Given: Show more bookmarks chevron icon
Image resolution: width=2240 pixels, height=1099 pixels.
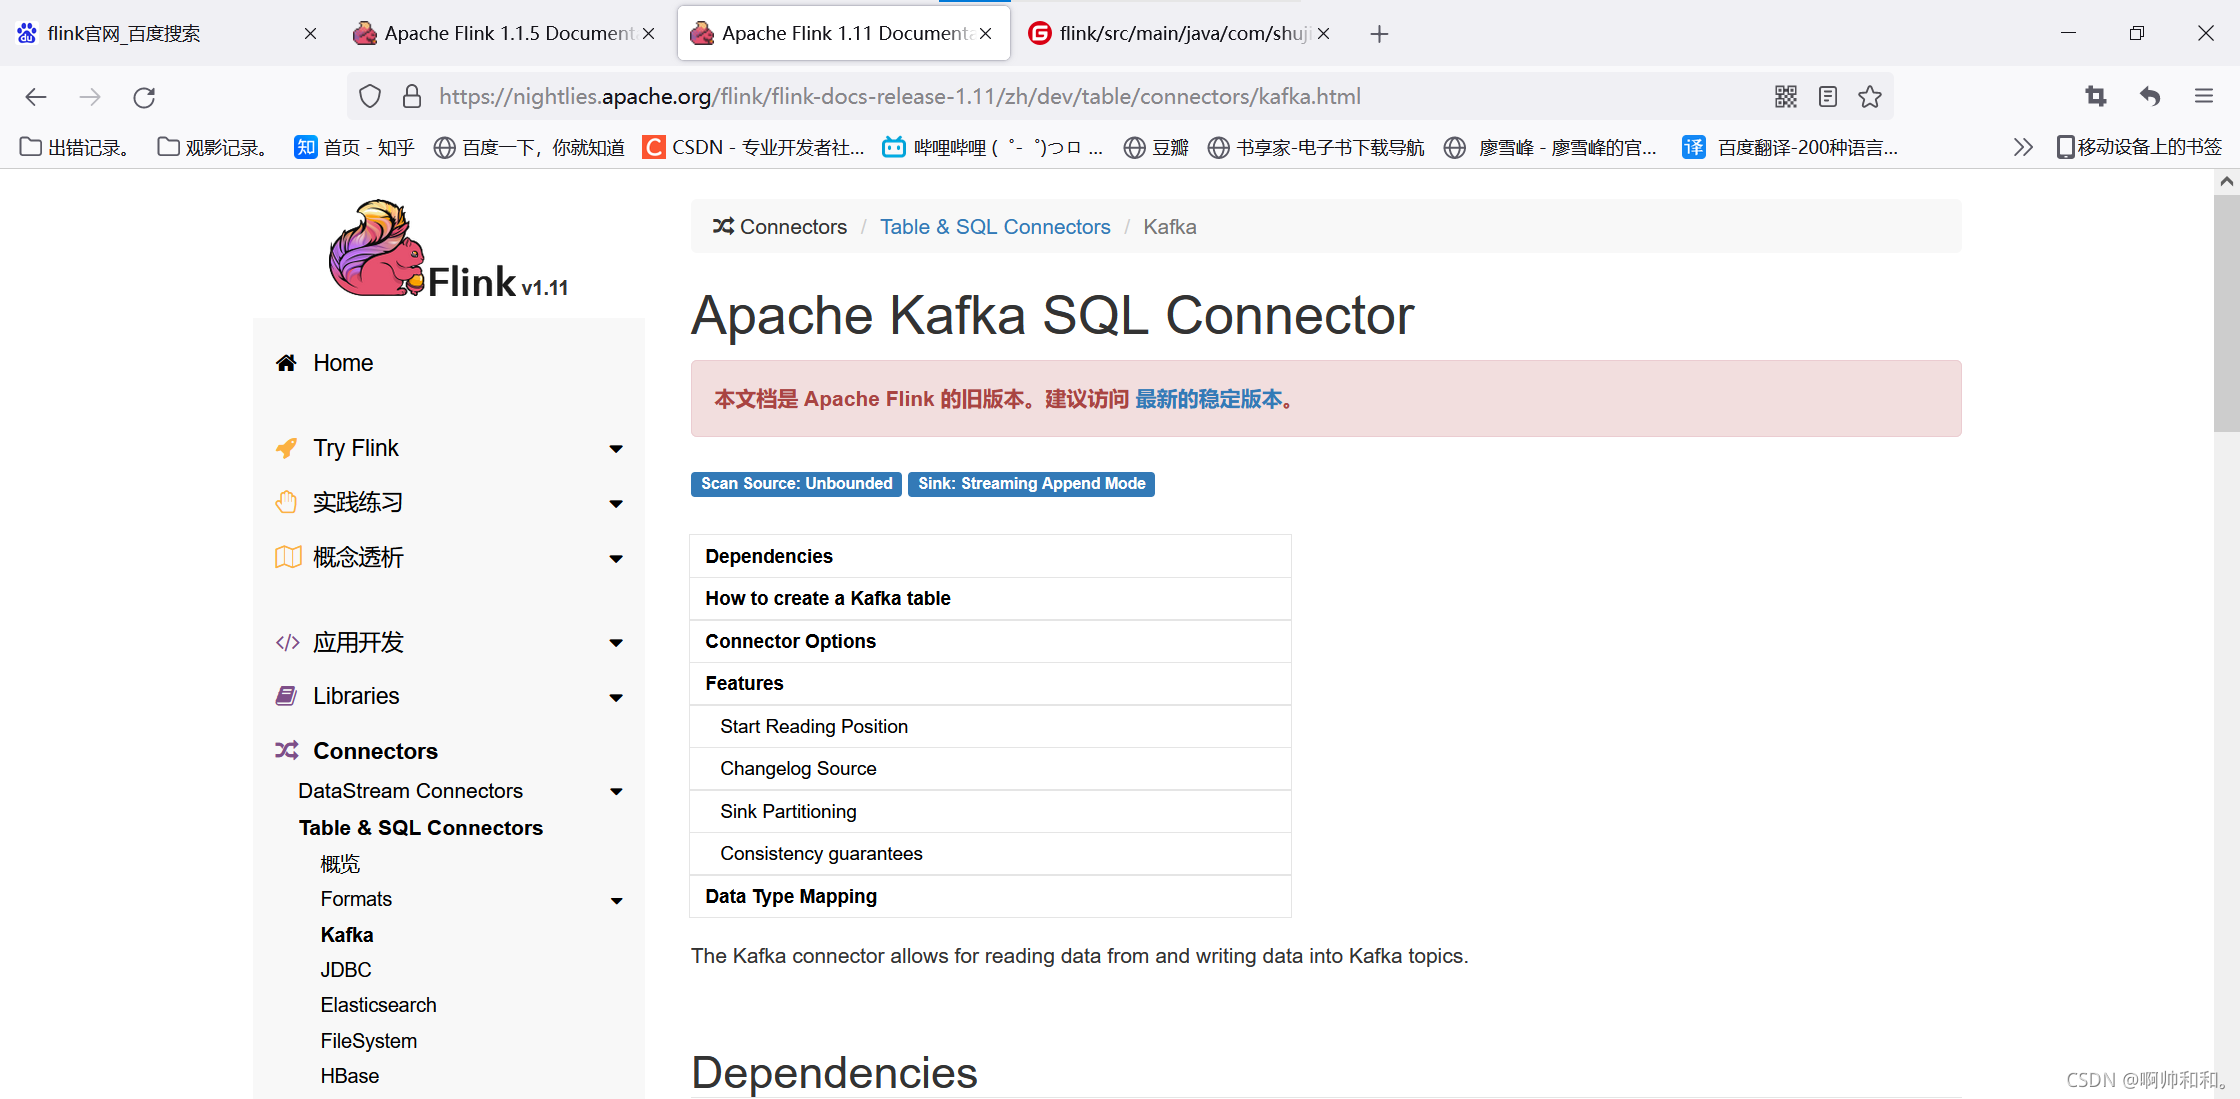Looking at the screenshot, I should point(2023,147).
